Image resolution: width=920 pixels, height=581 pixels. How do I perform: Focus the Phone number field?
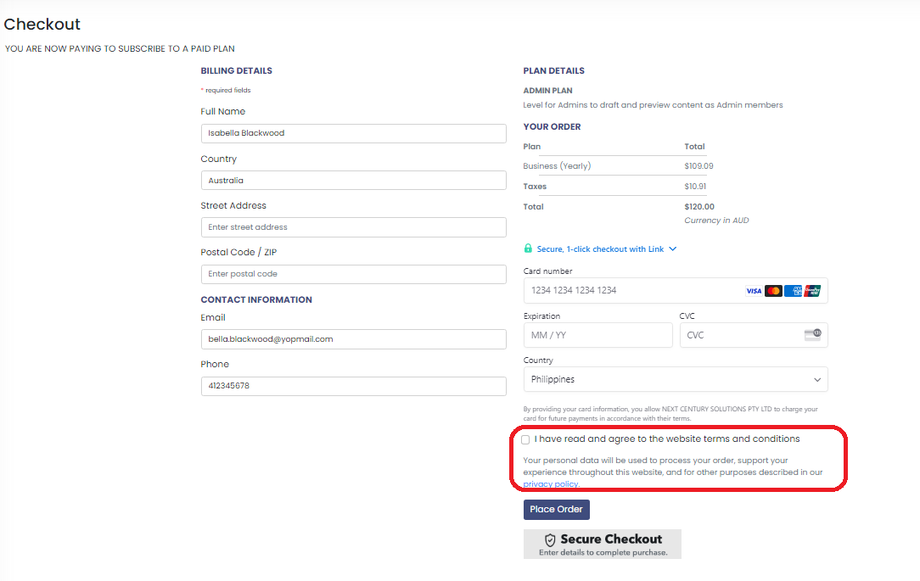point(353,386)
